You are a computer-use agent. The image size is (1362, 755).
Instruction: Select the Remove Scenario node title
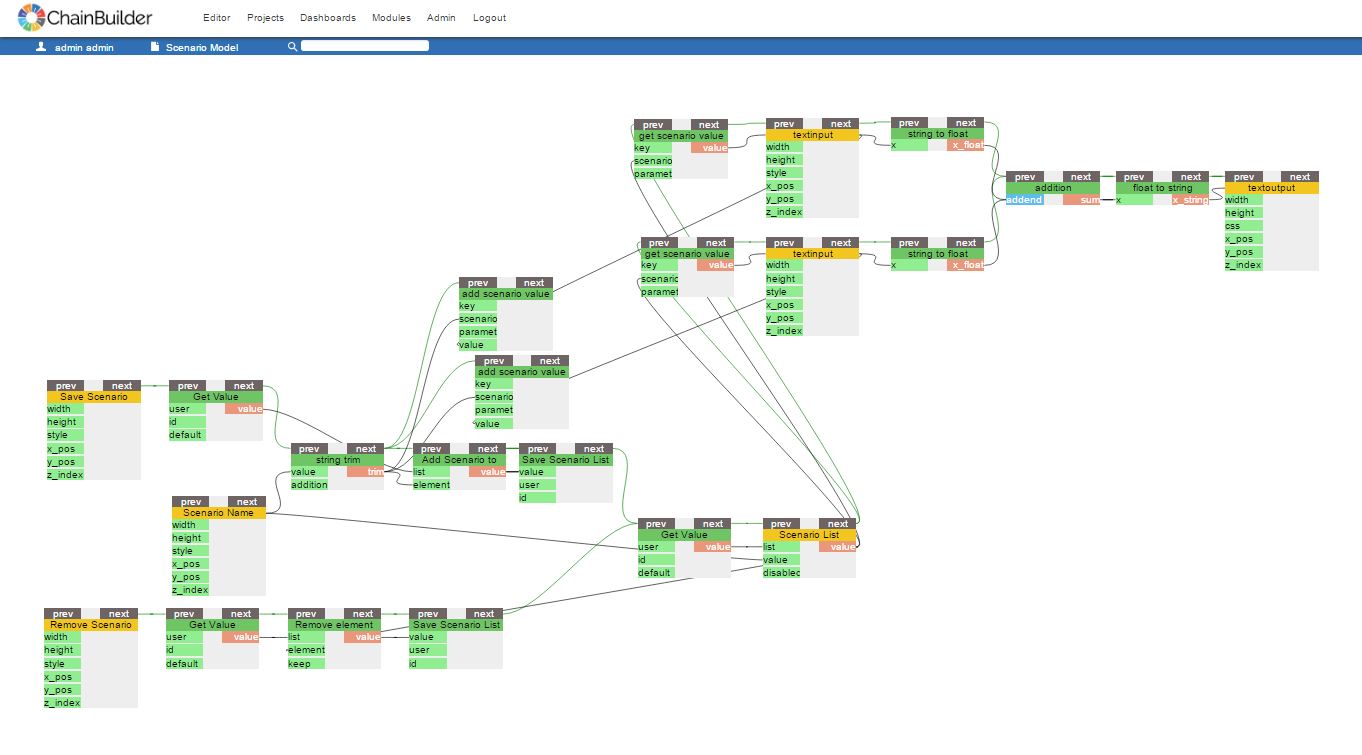[x=91, y=625]
